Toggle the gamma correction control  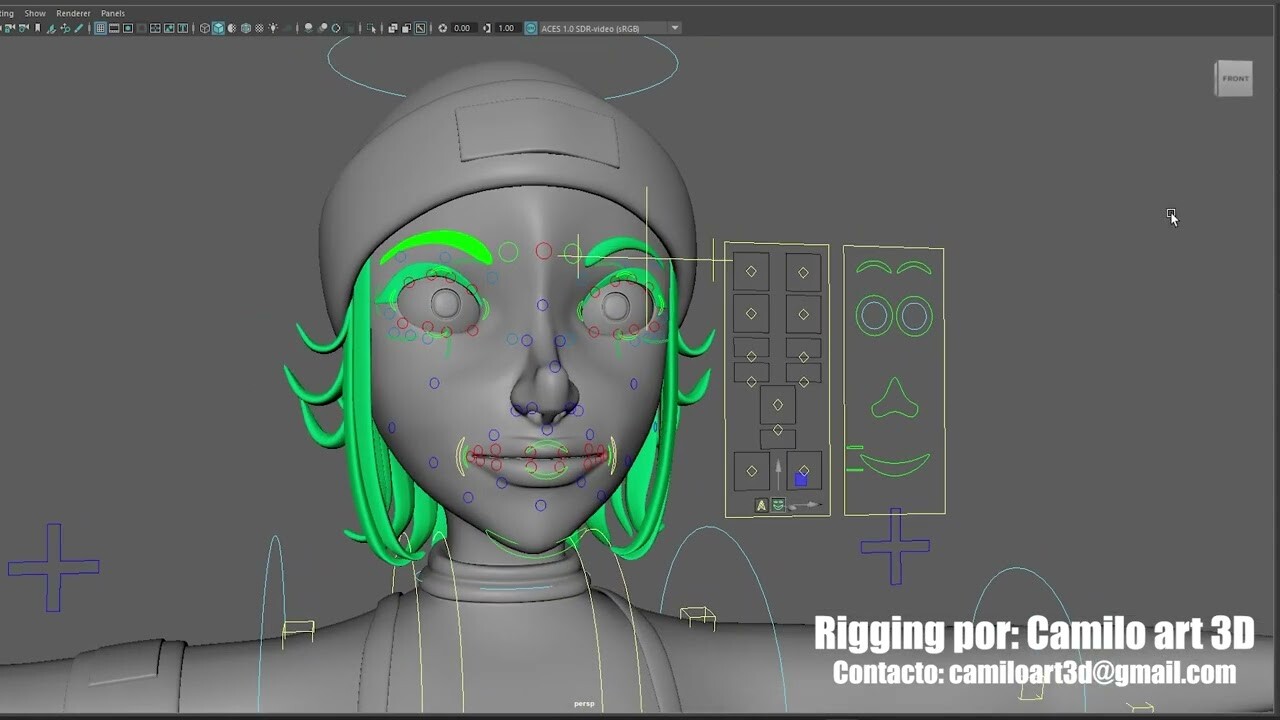pos(487,28)
